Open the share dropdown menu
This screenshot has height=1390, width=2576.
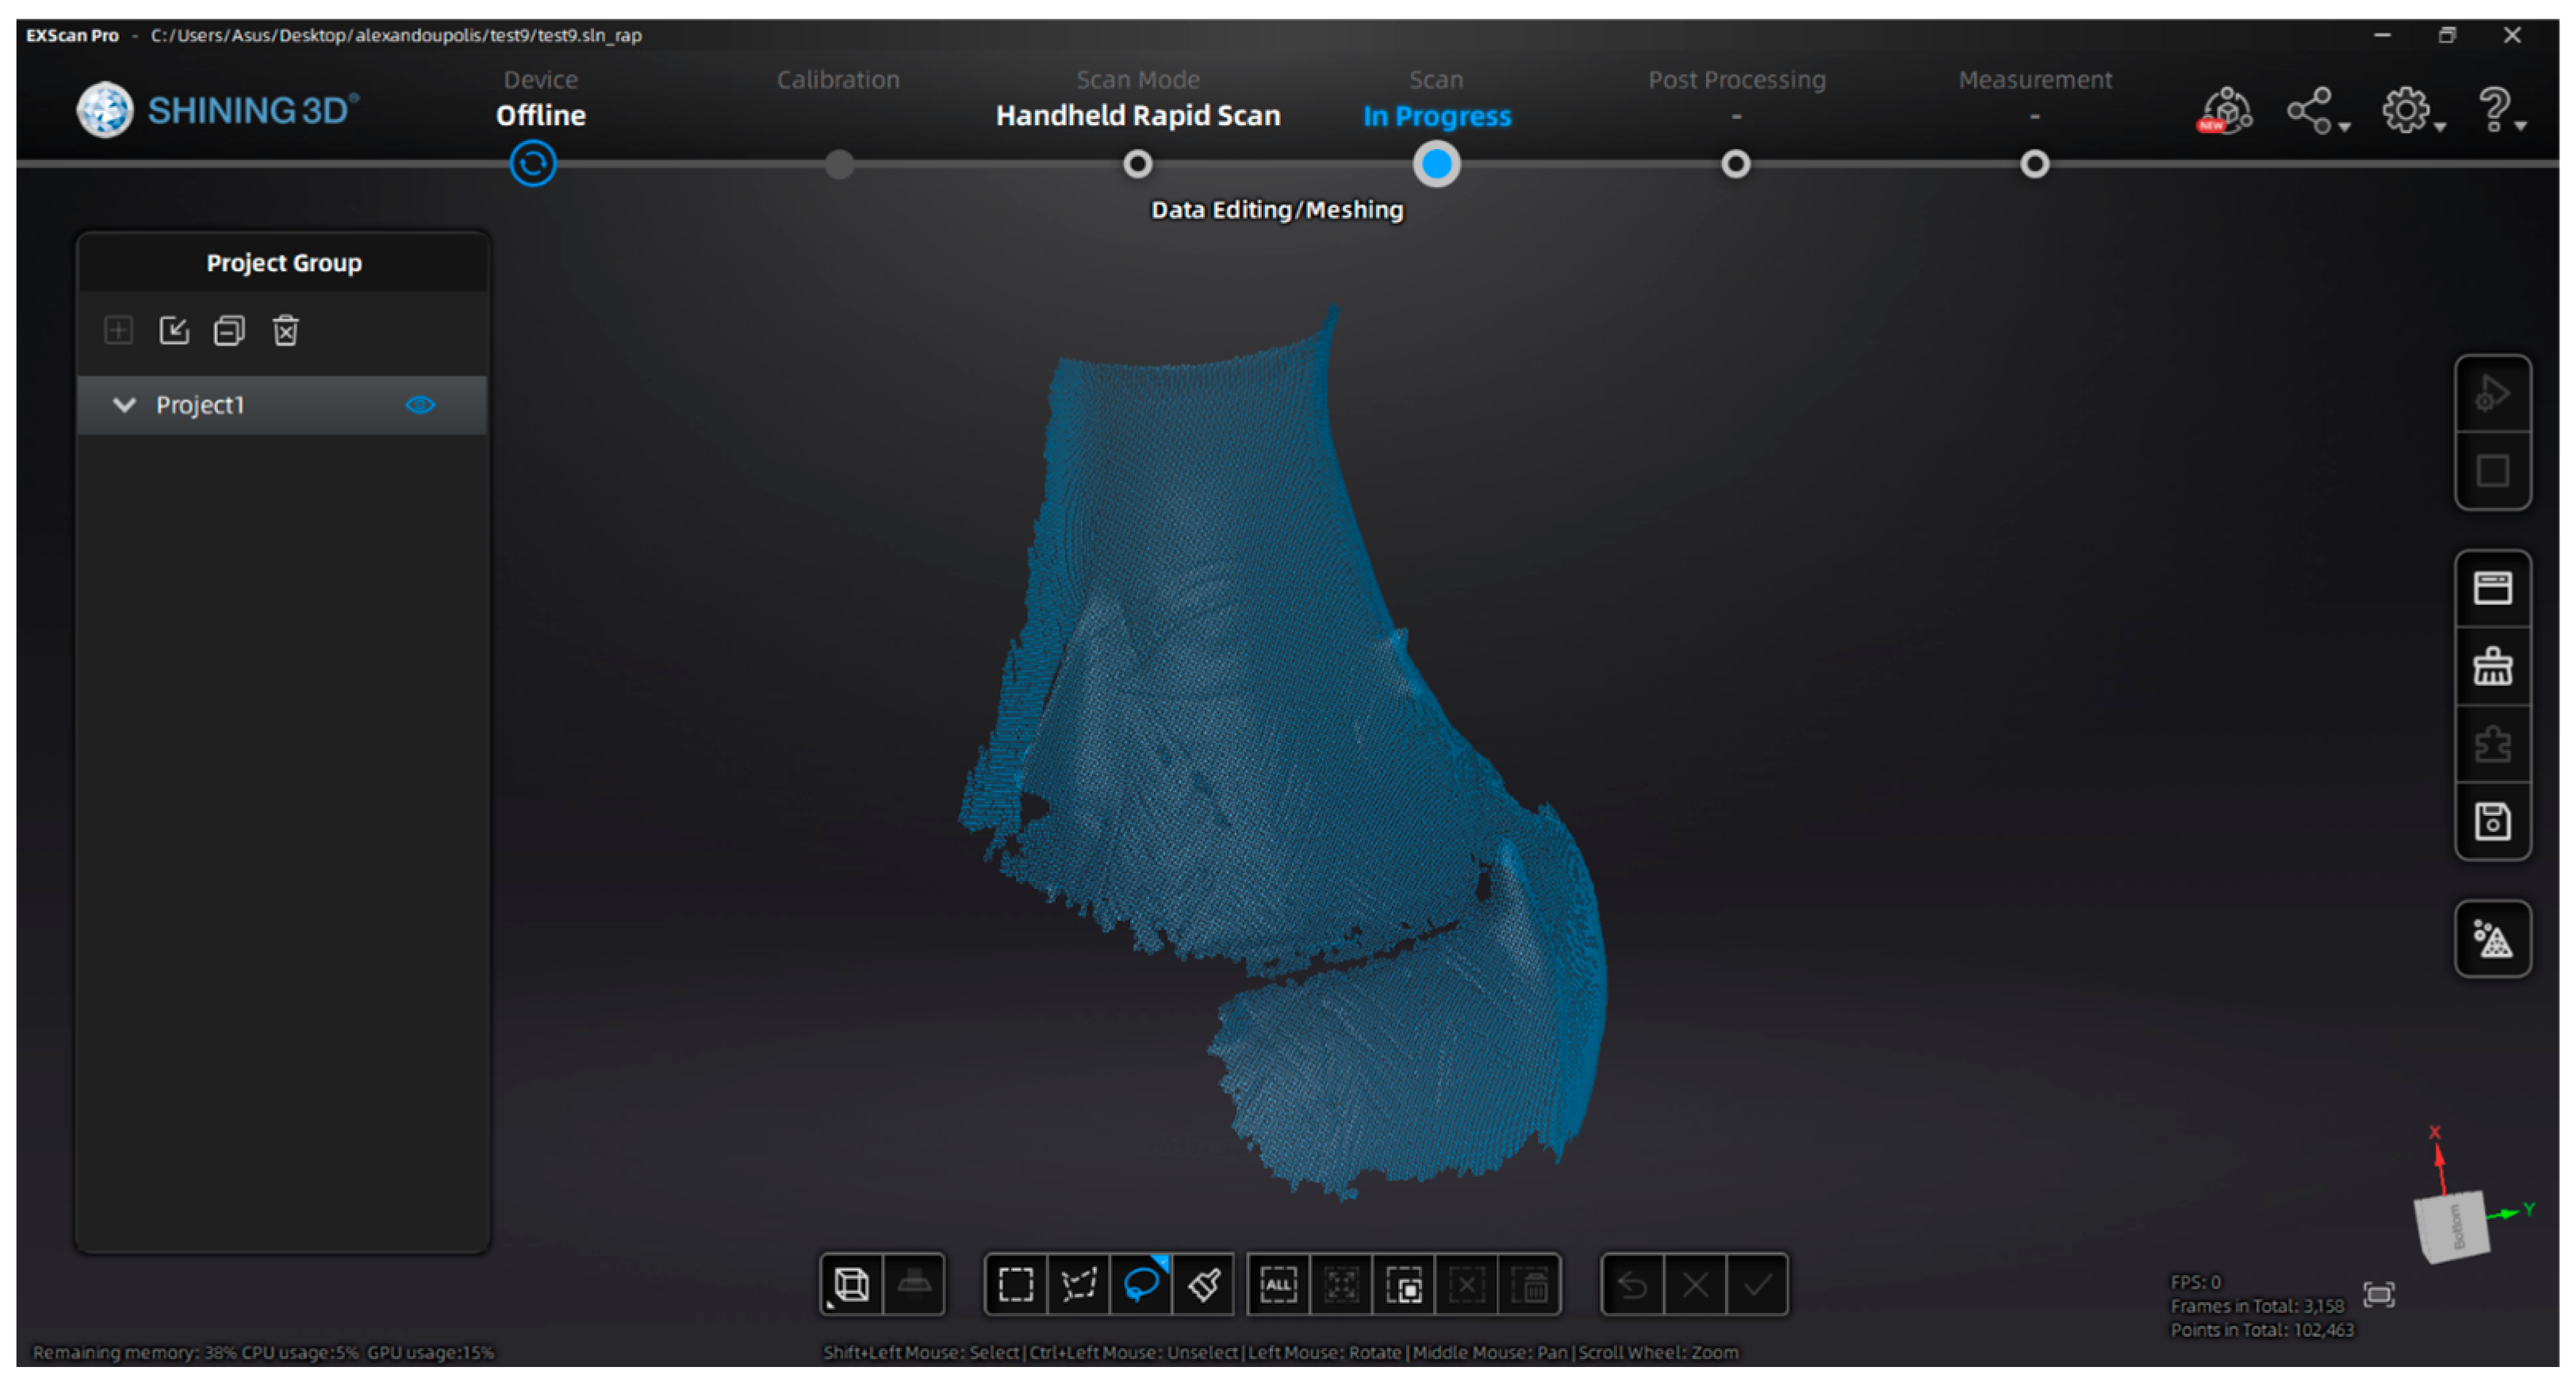[2316, 111]
